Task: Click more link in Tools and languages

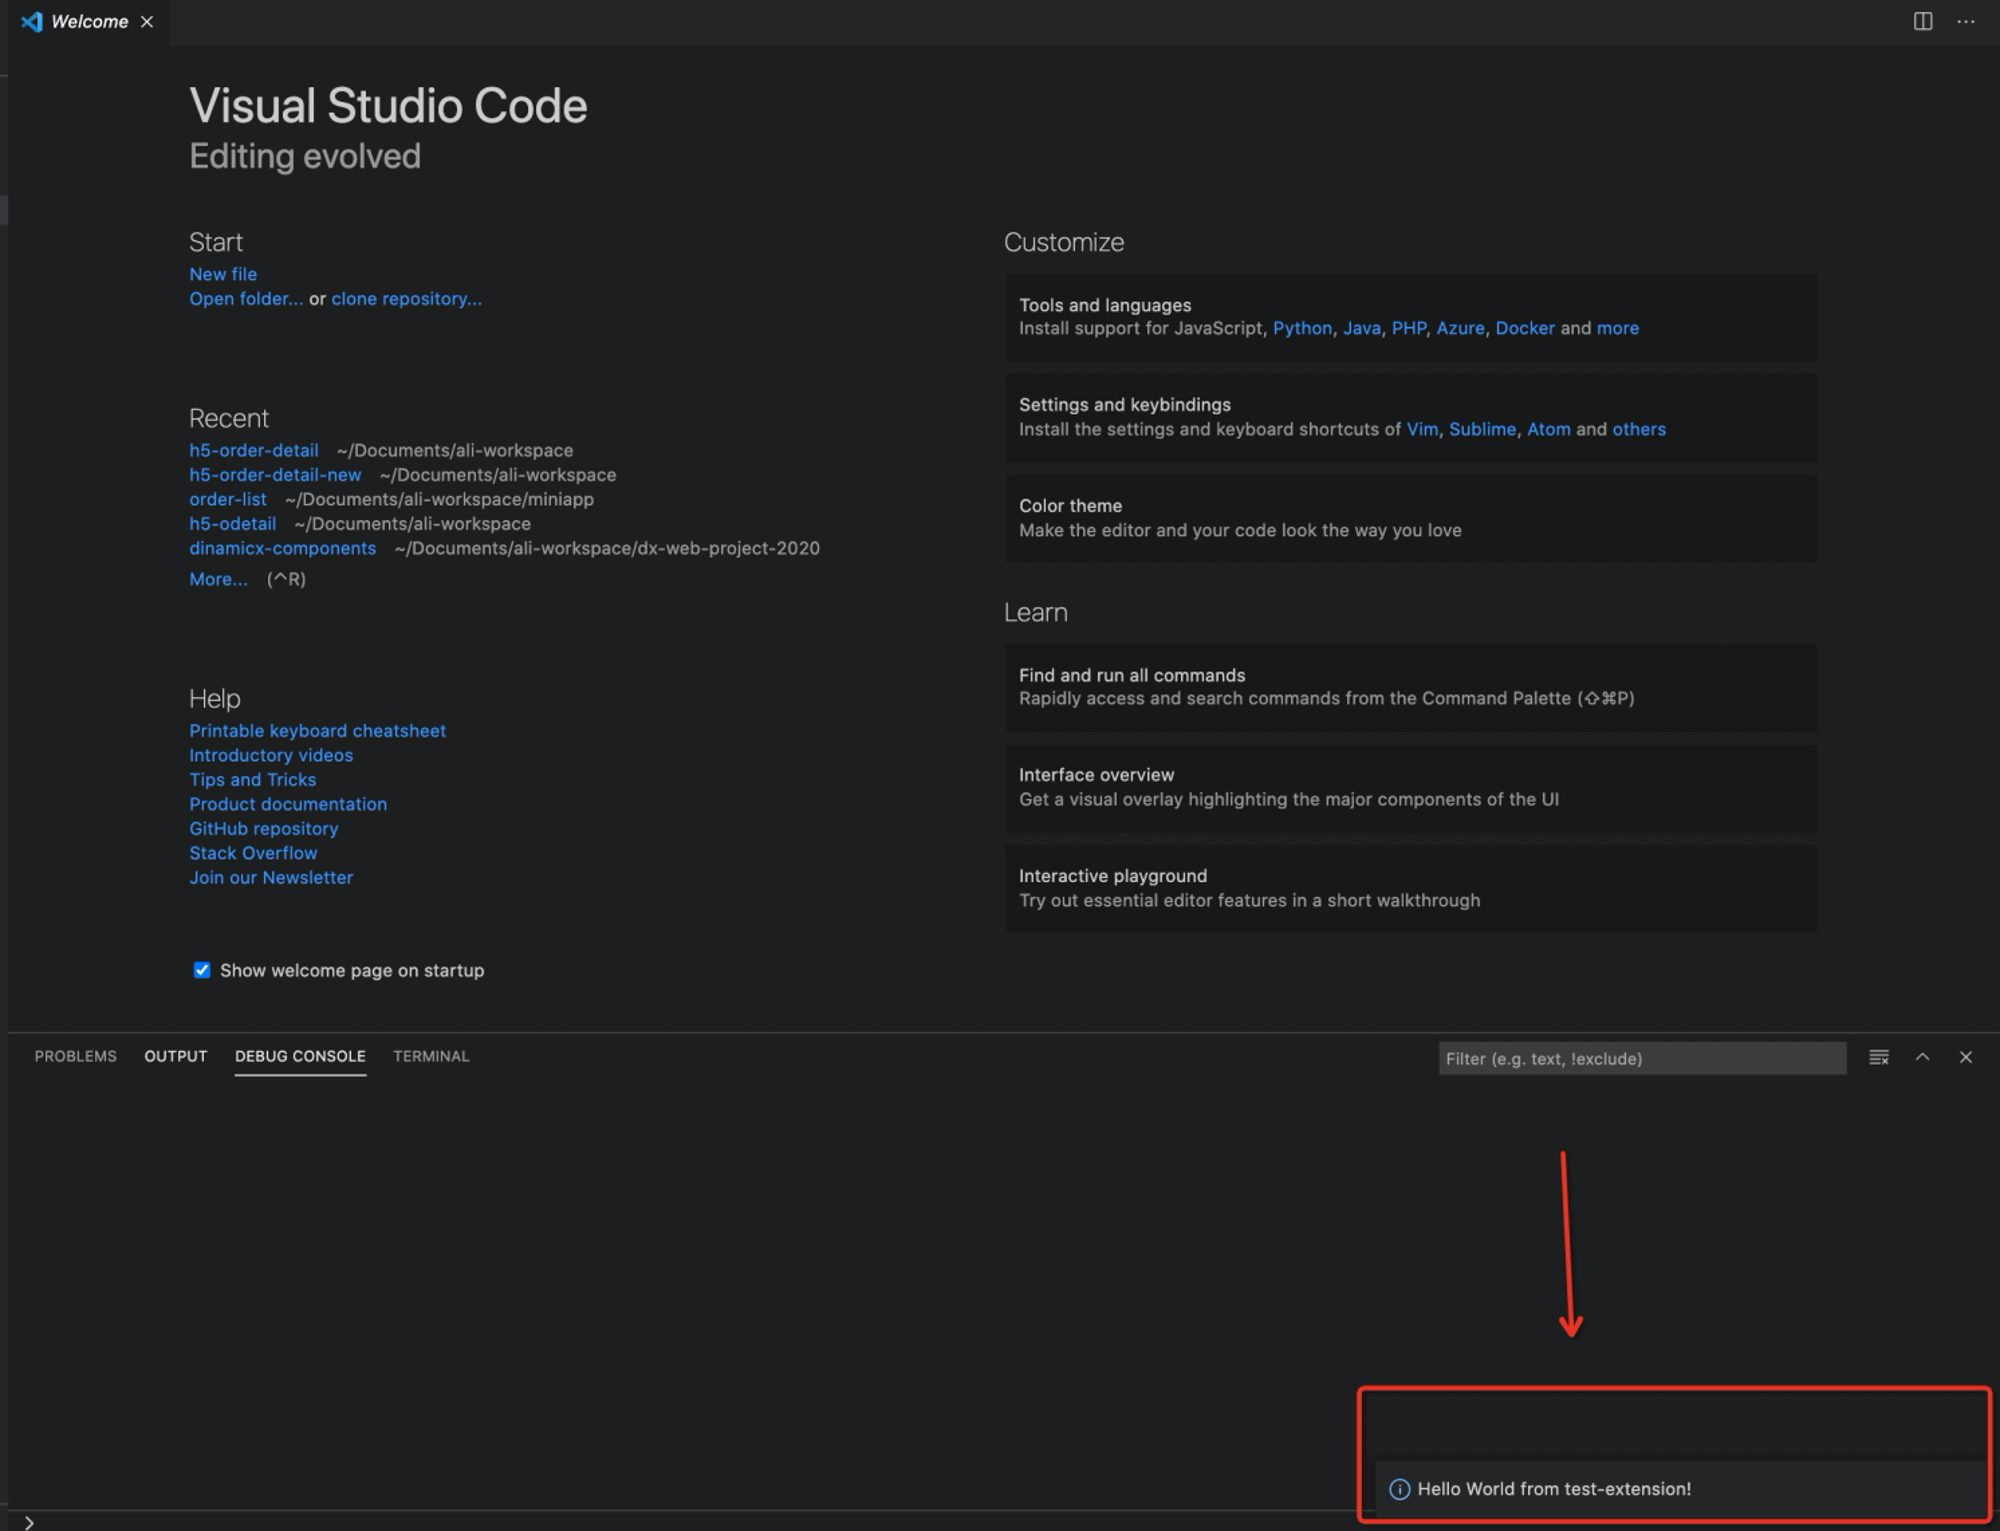Action: pyautogui.click(x=1617, y=328)
